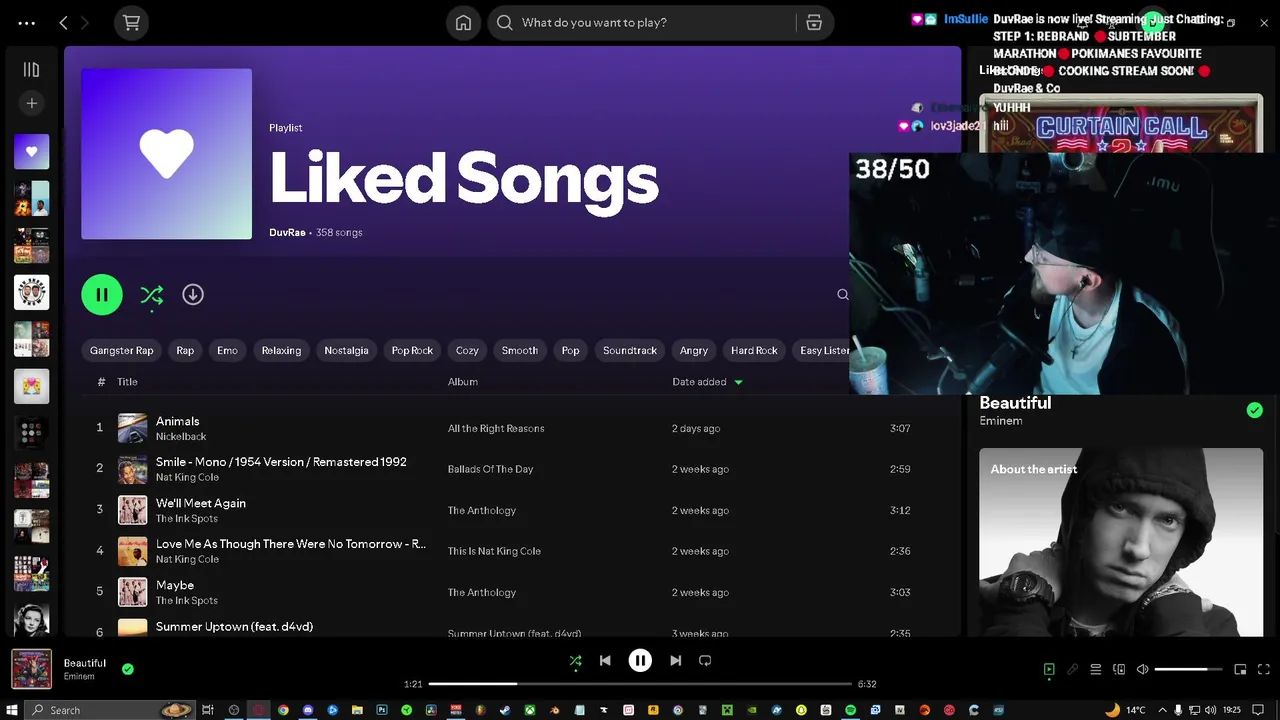This screenshot has height=720, width=1280.
Task: Select Smile - Mono / 1954 Version track
Action: point(281,463)
